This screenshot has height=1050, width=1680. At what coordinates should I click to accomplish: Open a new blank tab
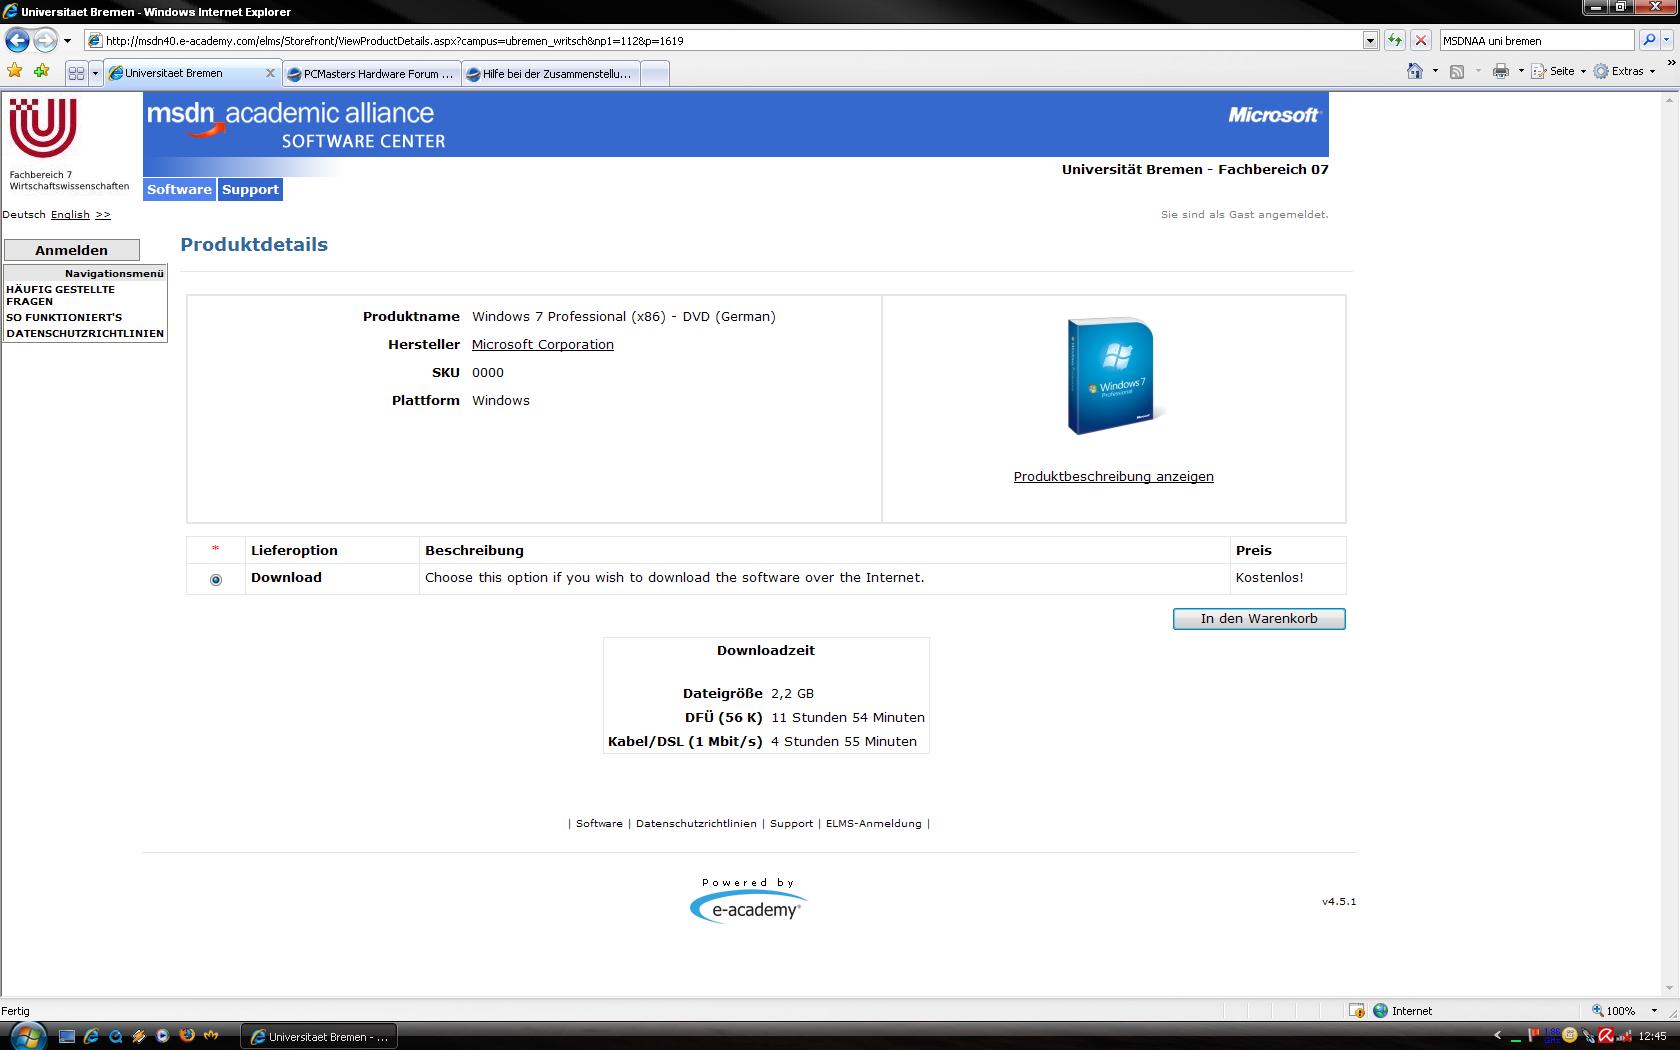pyautogui.click(x=654, y=74)
